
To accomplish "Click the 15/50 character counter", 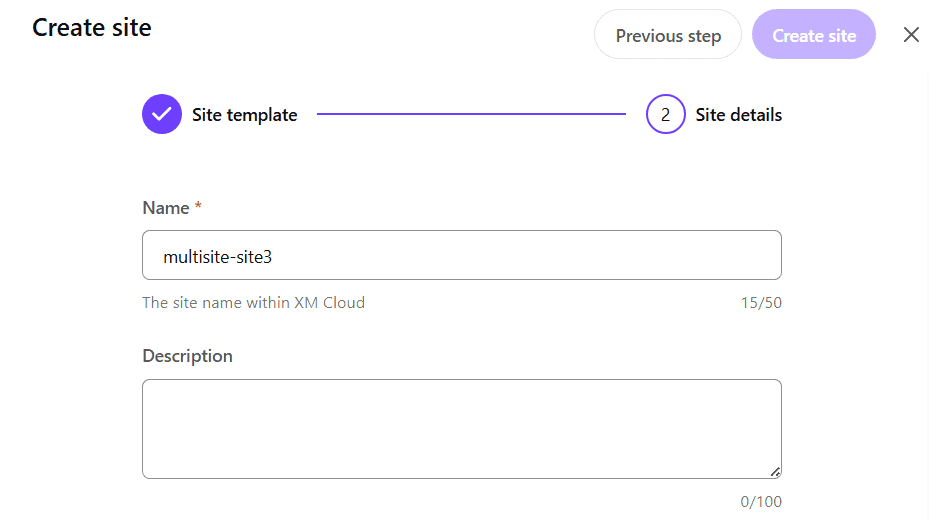I will pyautogui.click(x=761, y=303).
